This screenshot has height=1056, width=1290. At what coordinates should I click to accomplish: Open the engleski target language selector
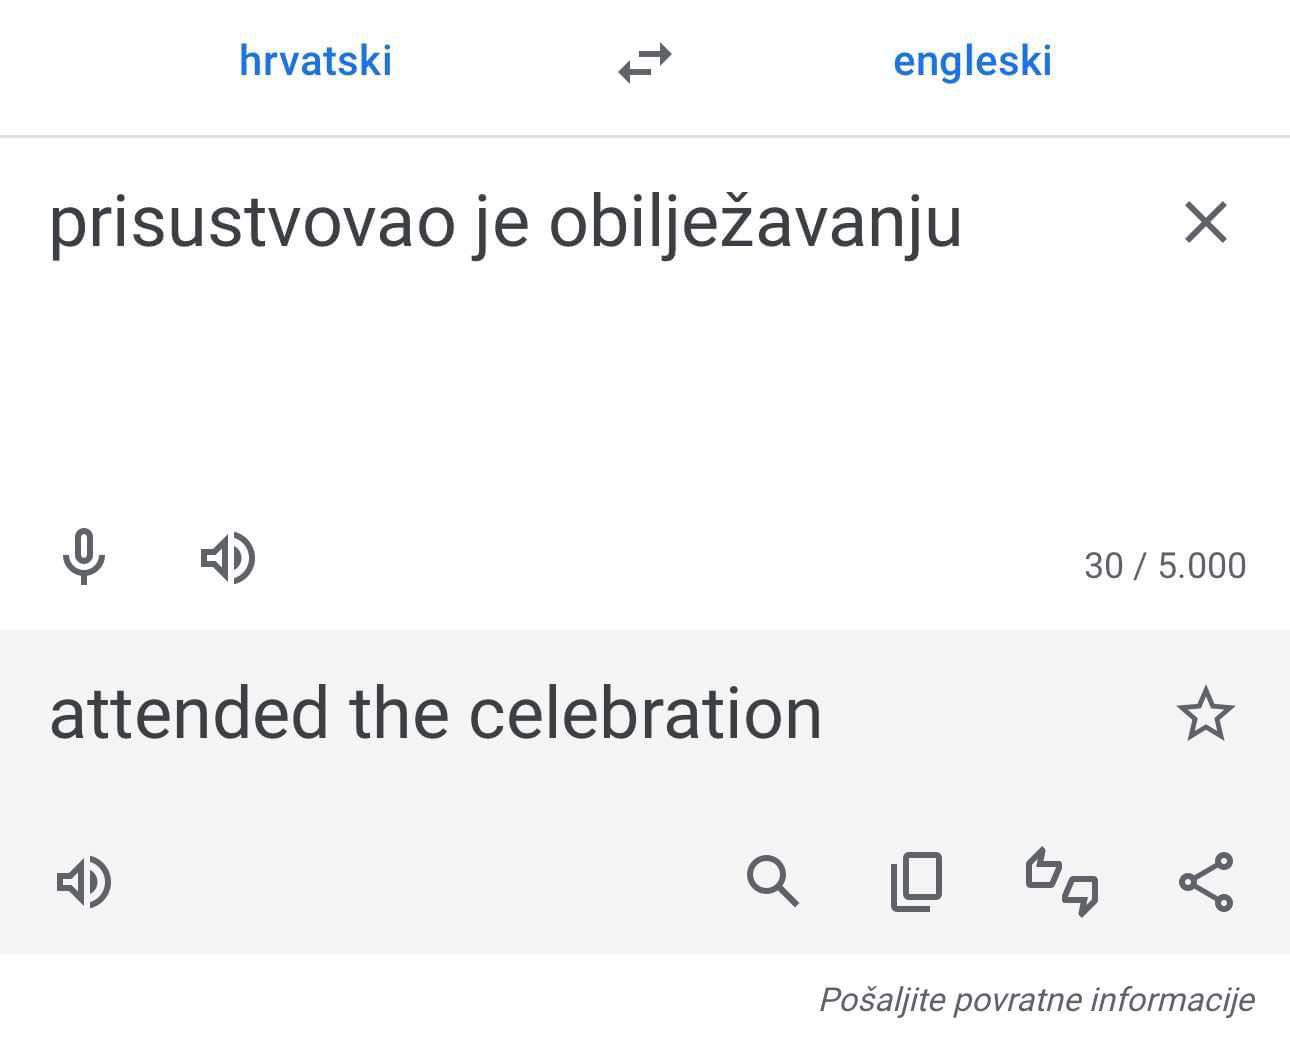(x=972, y=61)
